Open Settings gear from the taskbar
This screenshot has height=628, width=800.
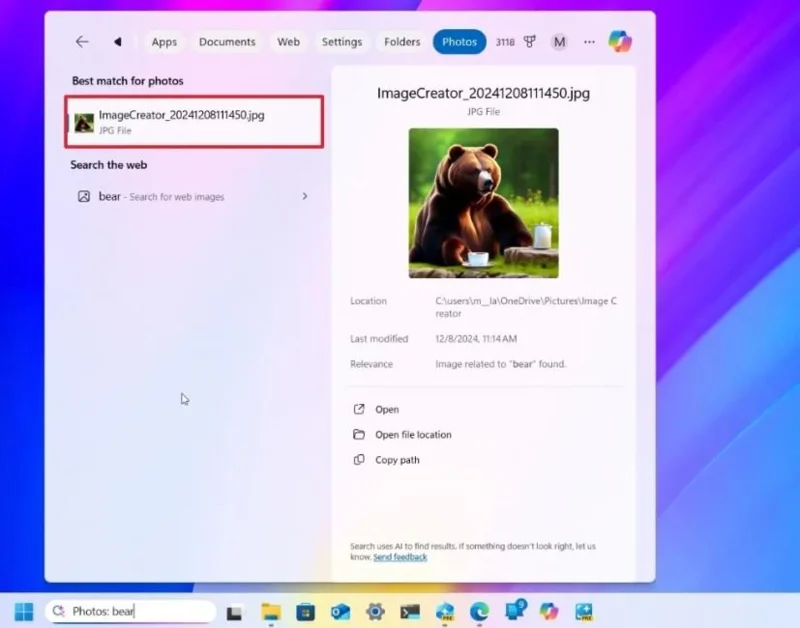[x=375, y=611]
